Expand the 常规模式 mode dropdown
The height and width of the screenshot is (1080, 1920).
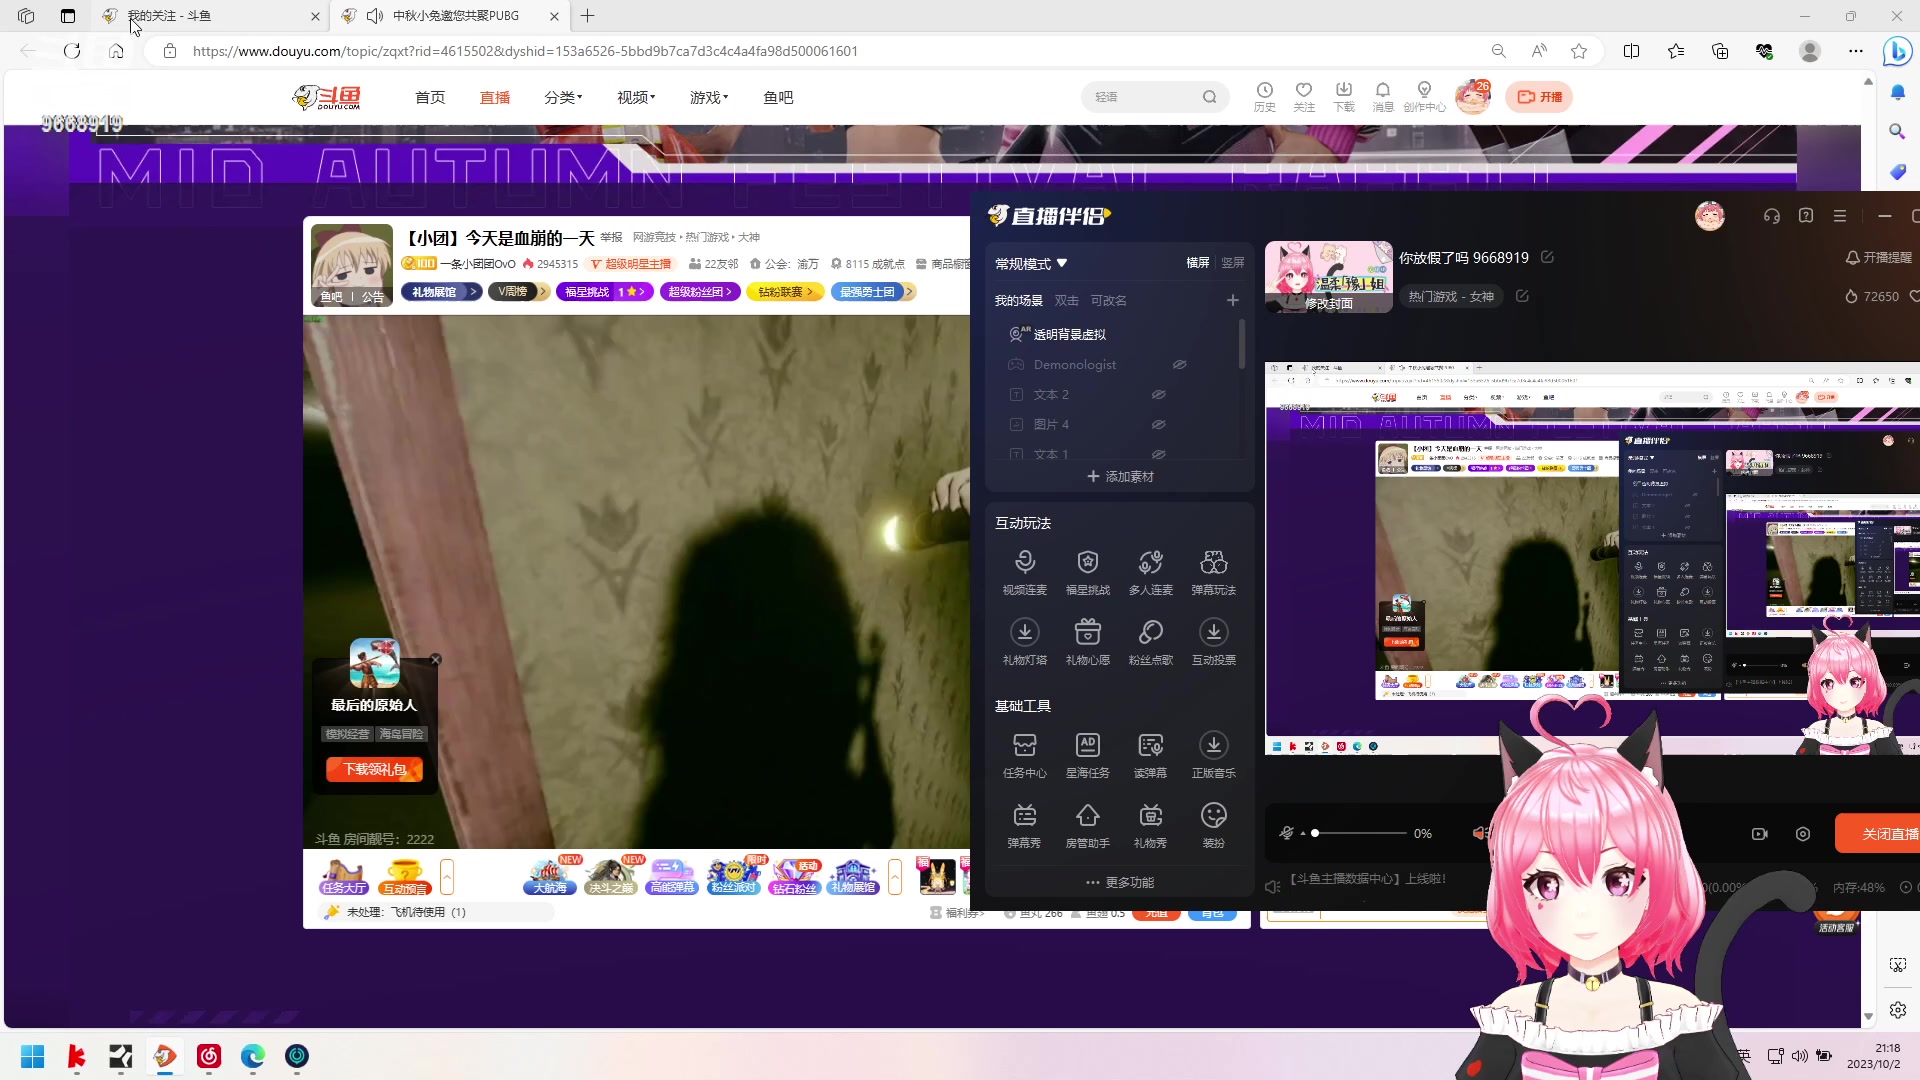(x=1031, y=264)
